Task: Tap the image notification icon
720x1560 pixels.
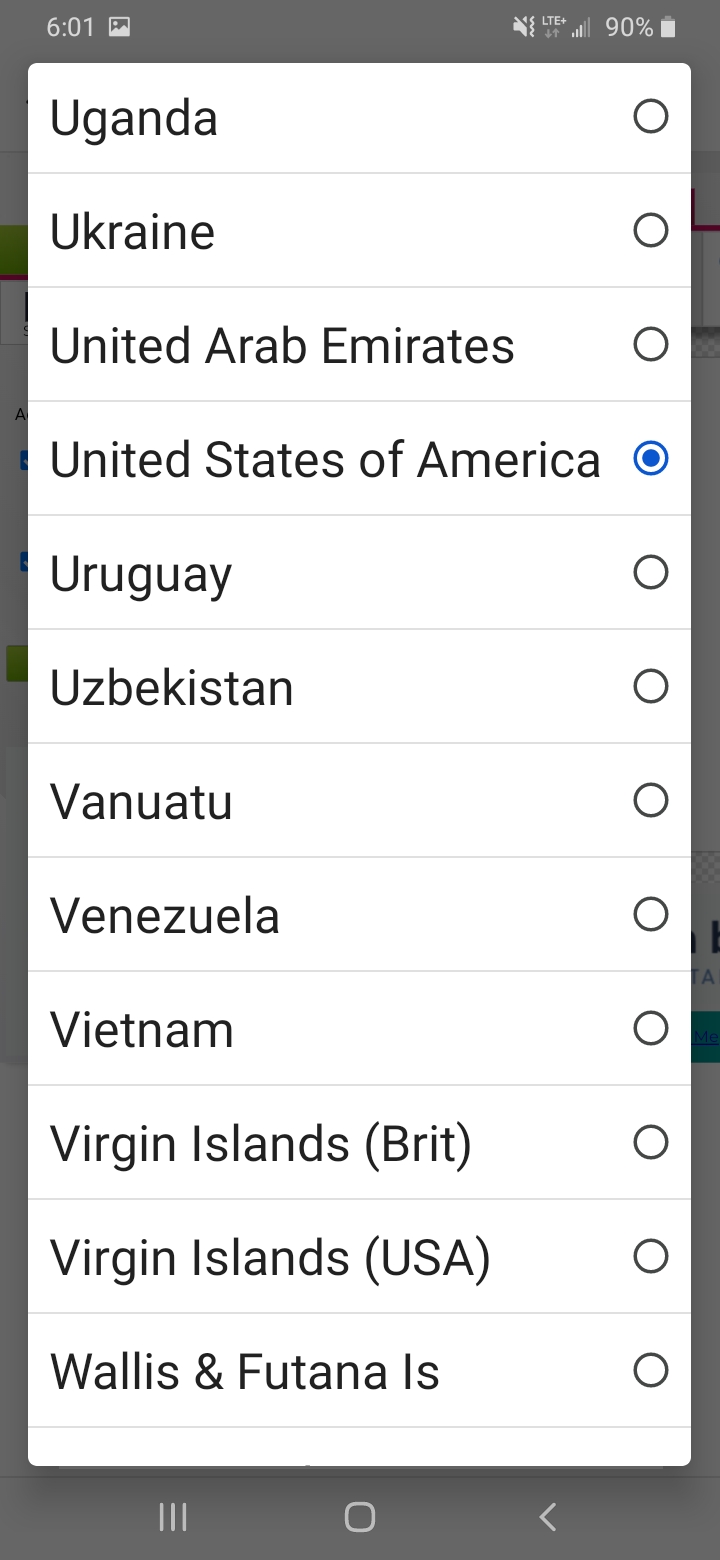Action: 119,28
